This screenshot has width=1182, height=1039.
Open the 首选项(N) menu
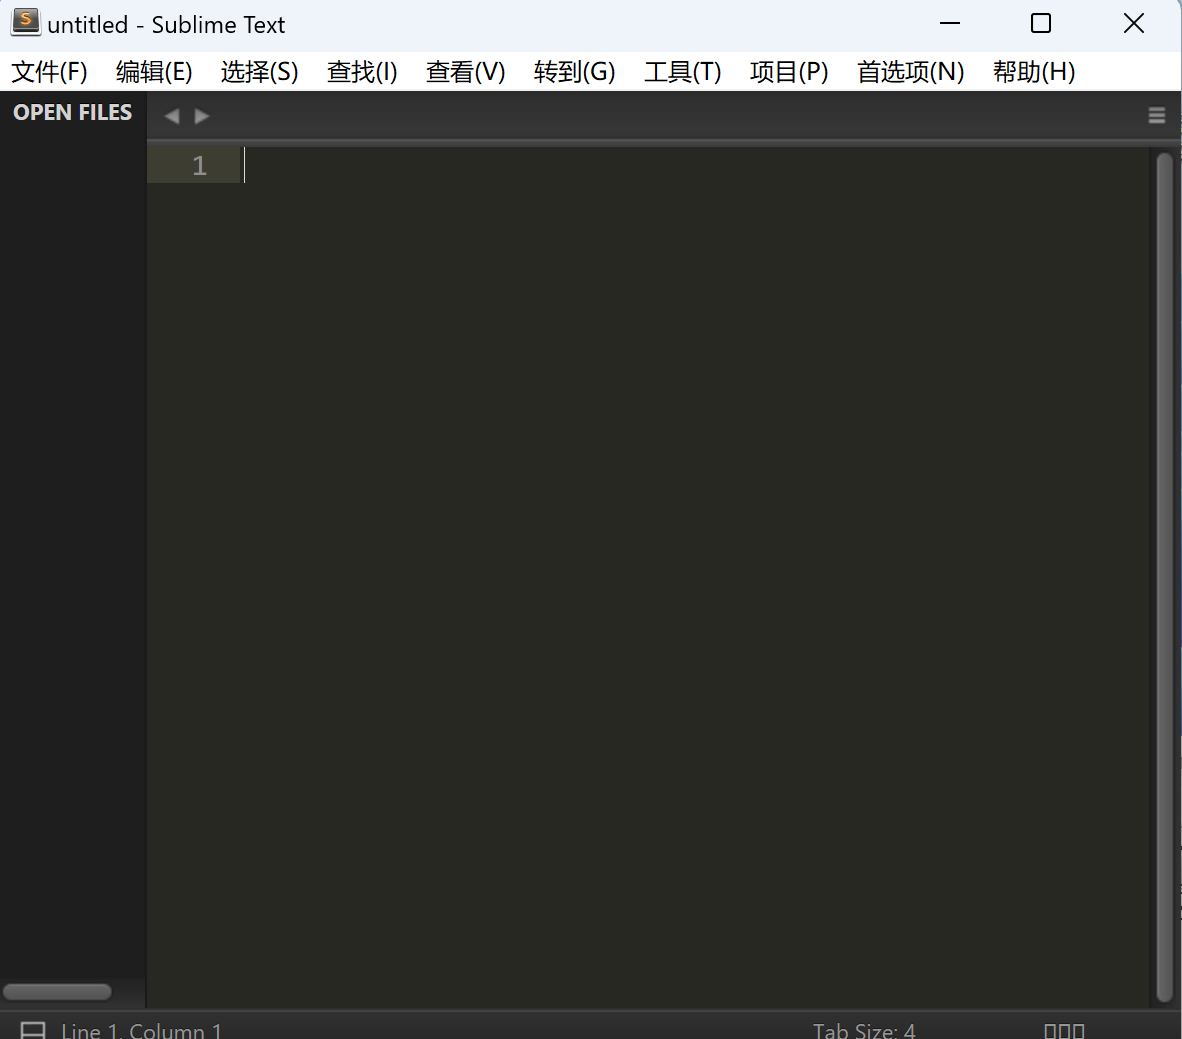(910, 72)
